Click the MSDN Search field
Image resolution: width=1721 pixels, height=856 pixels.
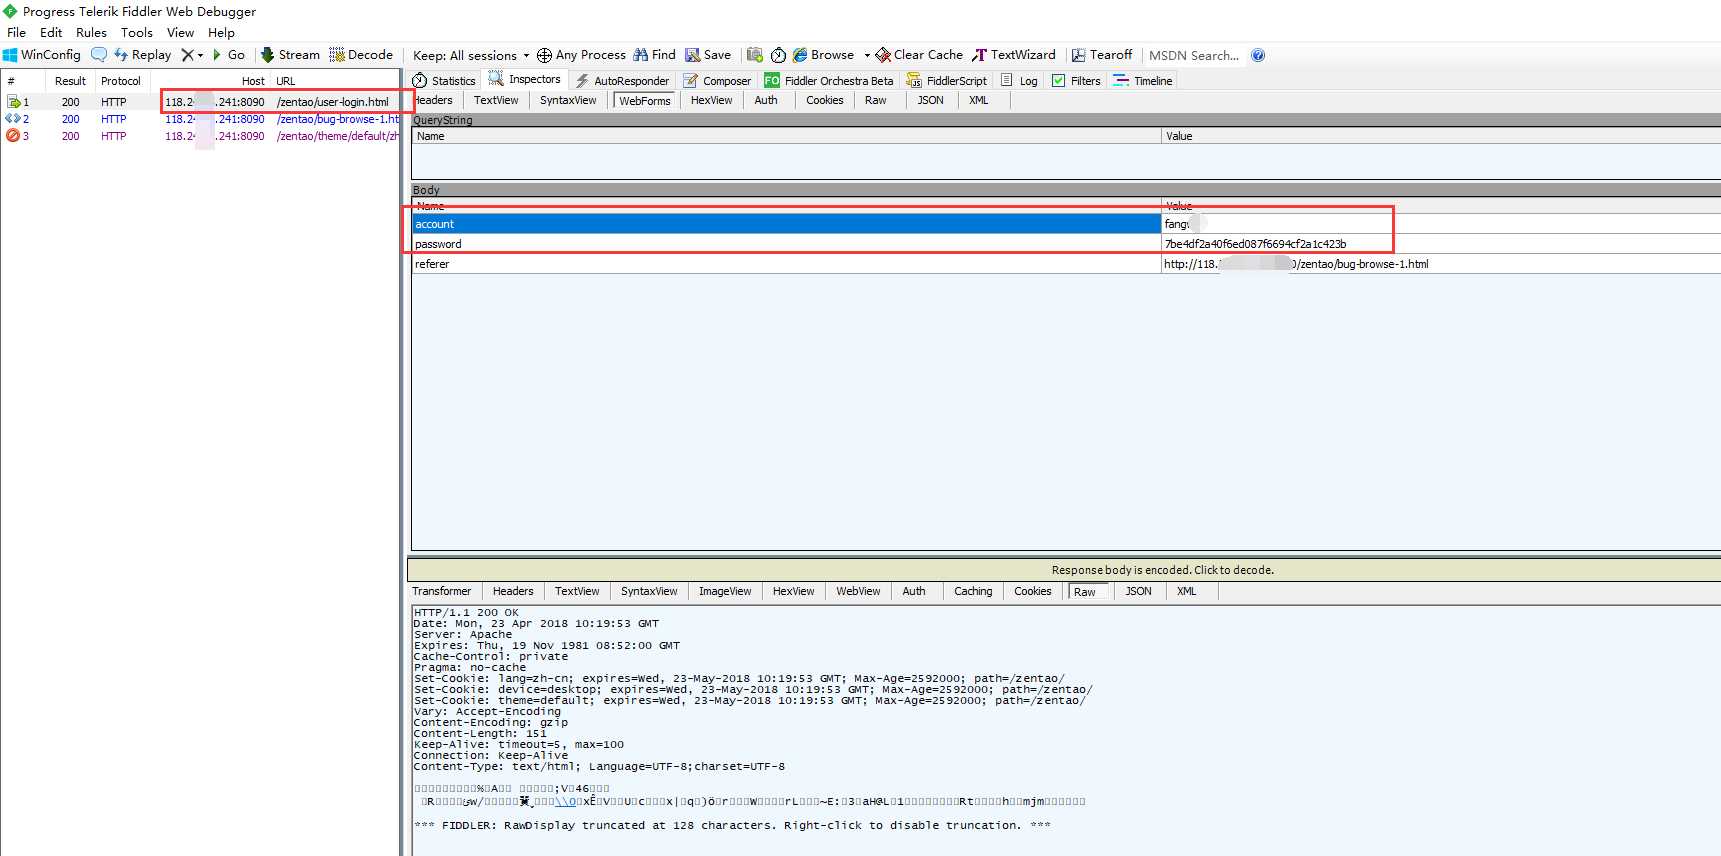pyautogui.click(x=1194, y=56)
